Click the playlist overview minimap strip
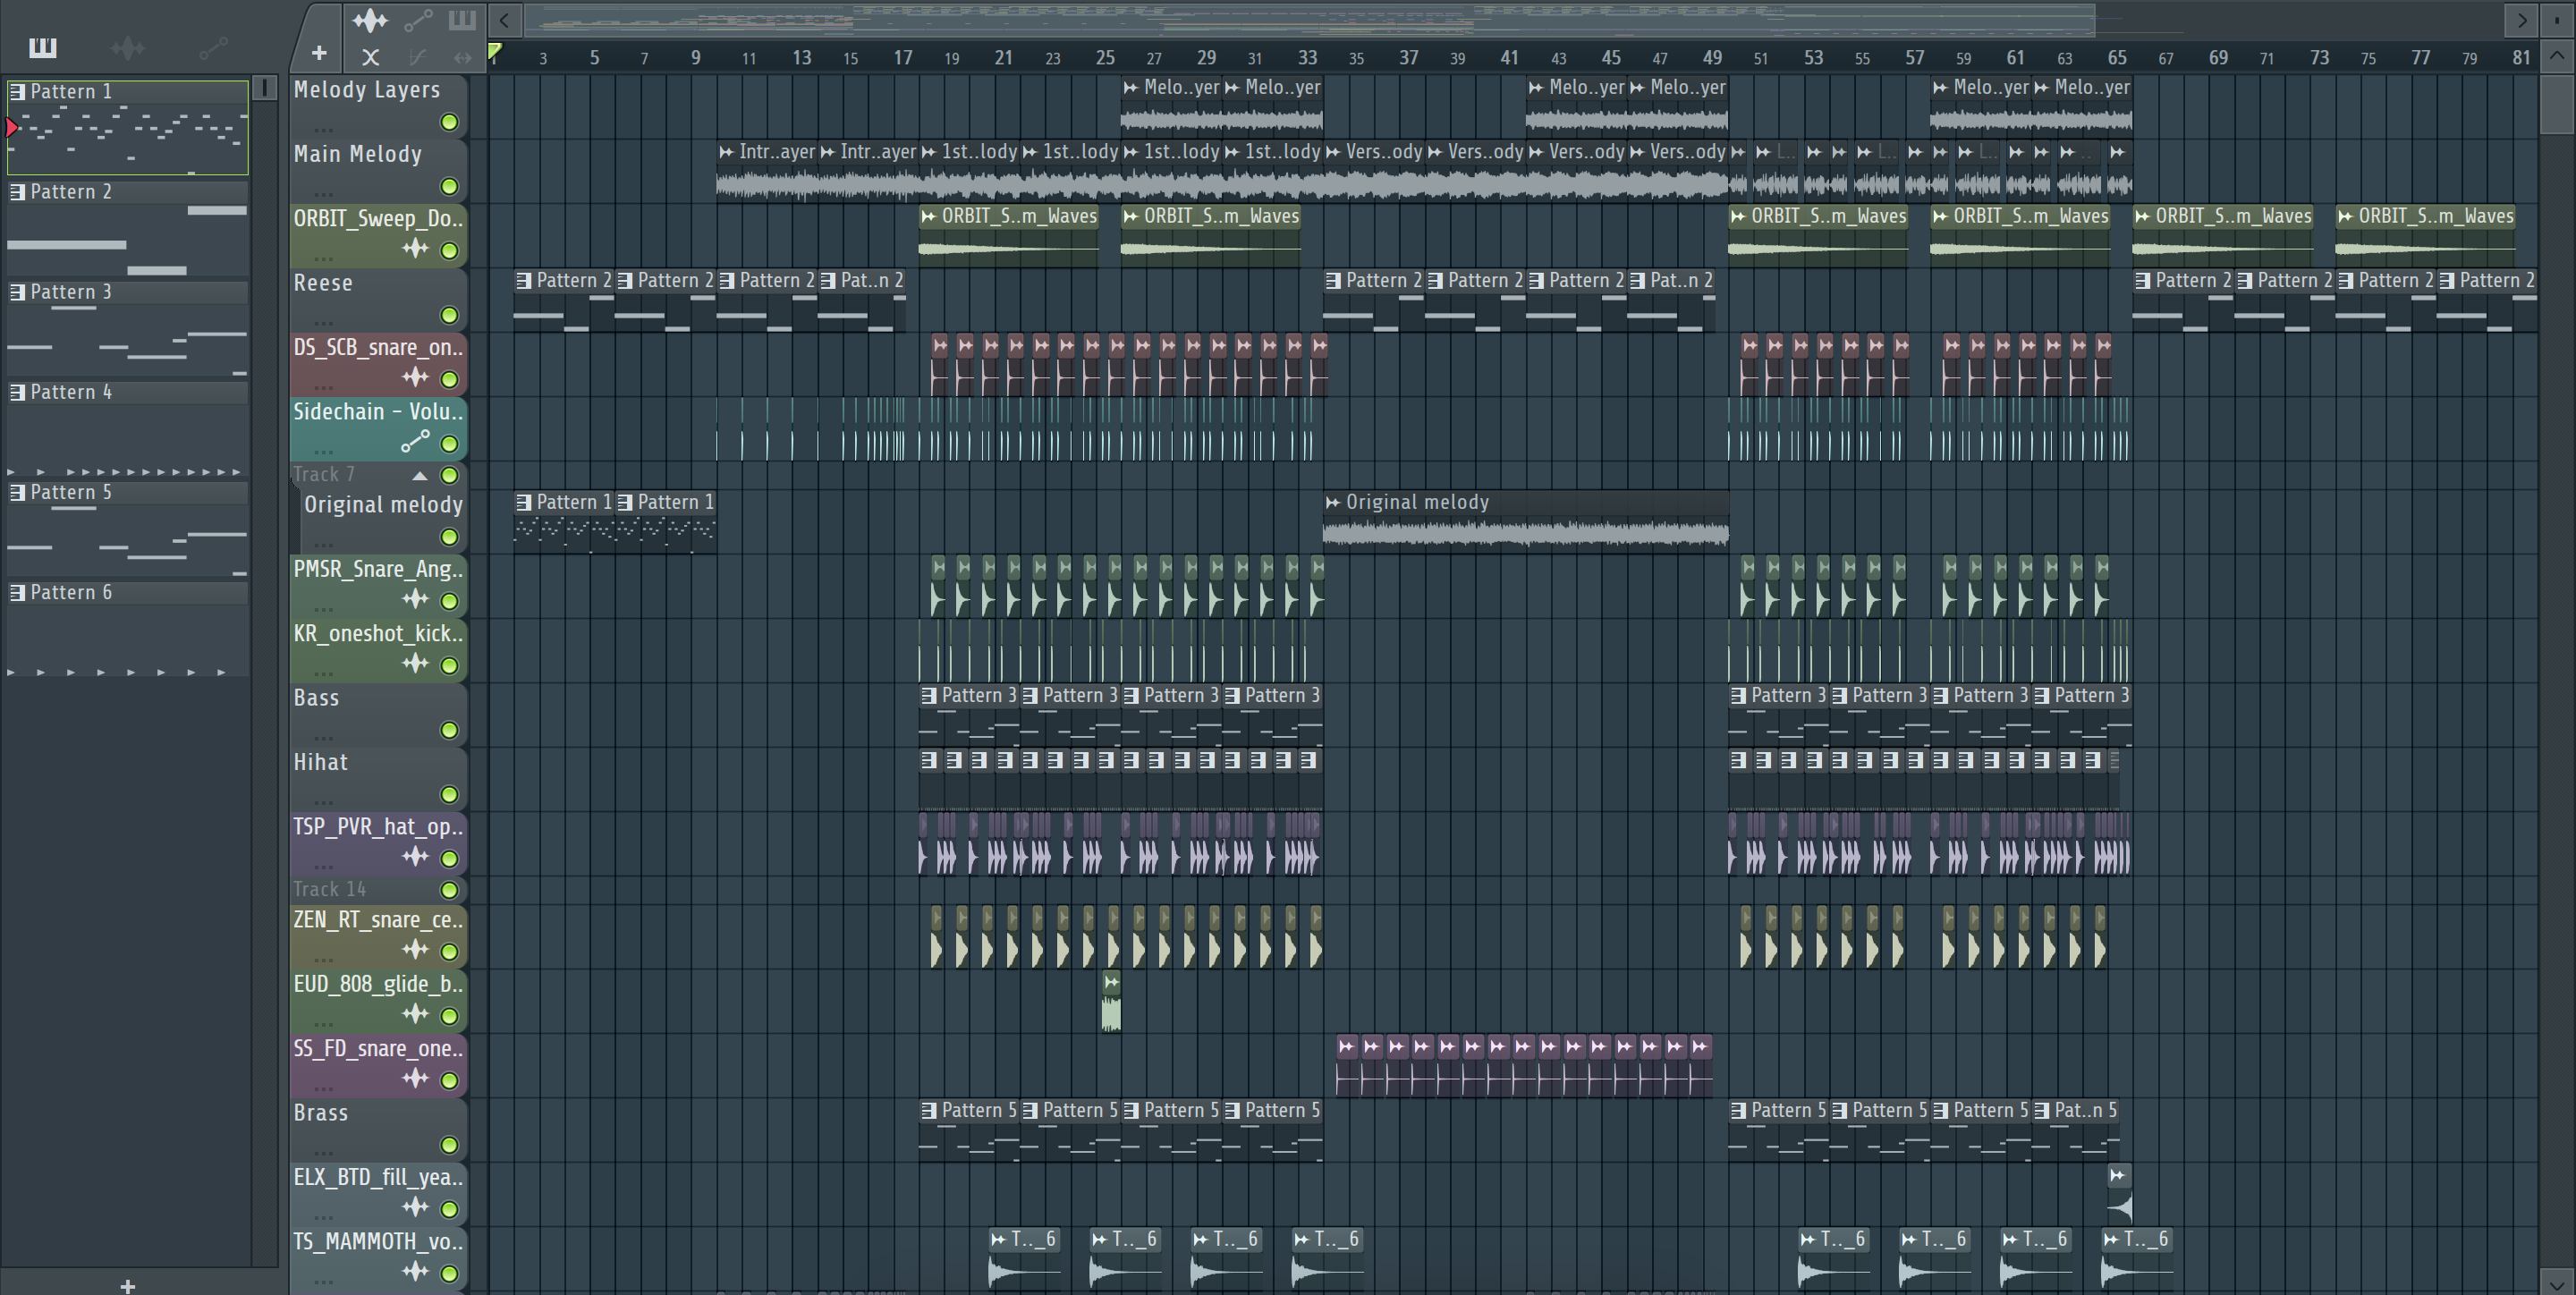The width and height of the screenshot is (2576, 1295). pyautogui.click(x=1310, y=19)
